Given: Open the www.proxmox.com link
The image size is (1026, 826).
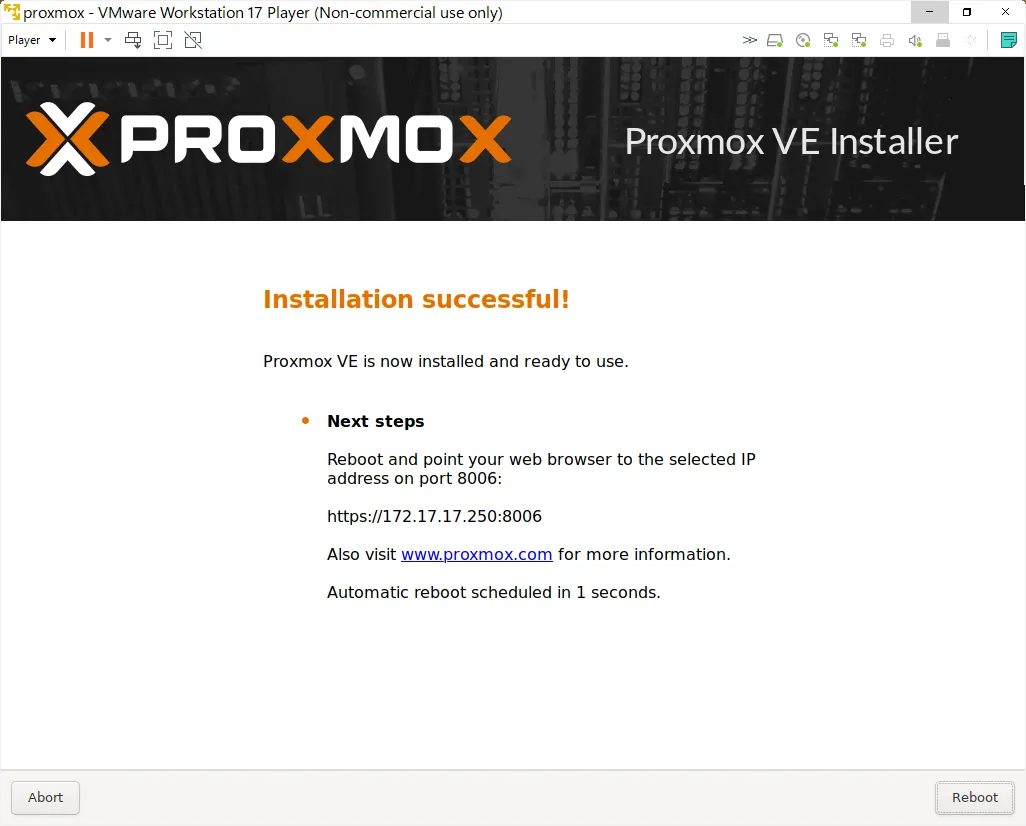Looking at the screenshot, I should 476,554.
